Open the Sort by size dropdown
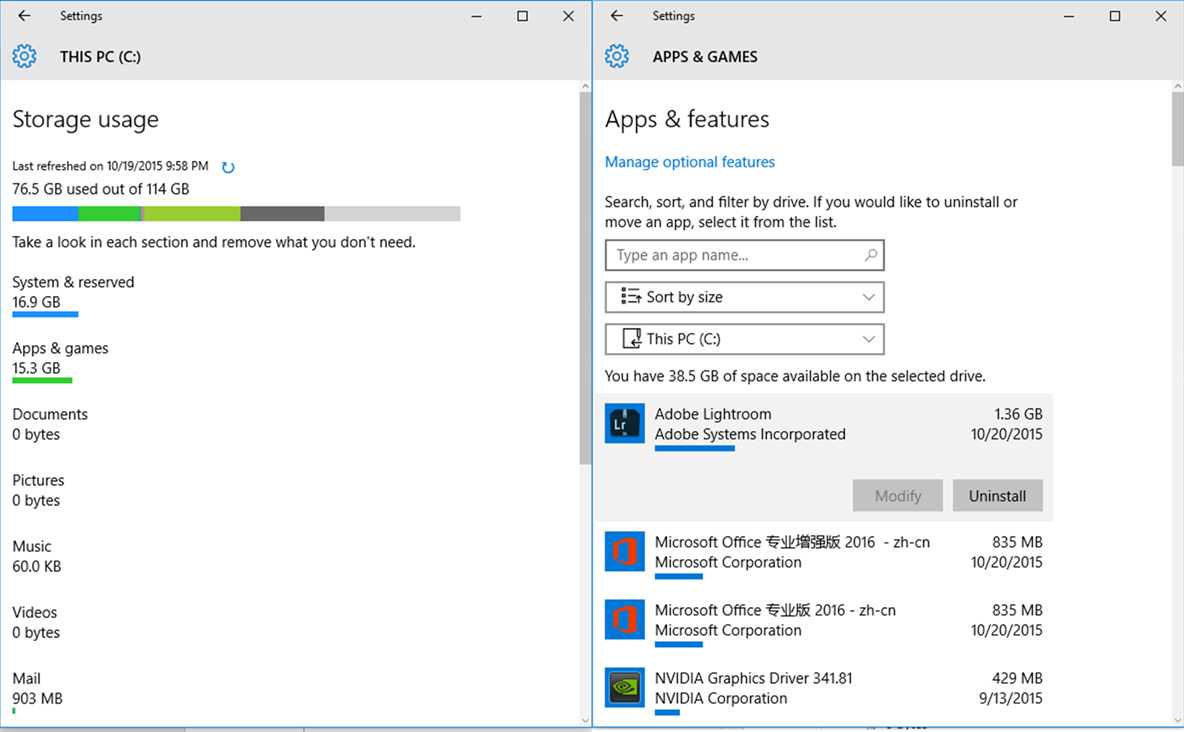The height and width of the screenshot is (732, 1184). click(x=745, y=297)
